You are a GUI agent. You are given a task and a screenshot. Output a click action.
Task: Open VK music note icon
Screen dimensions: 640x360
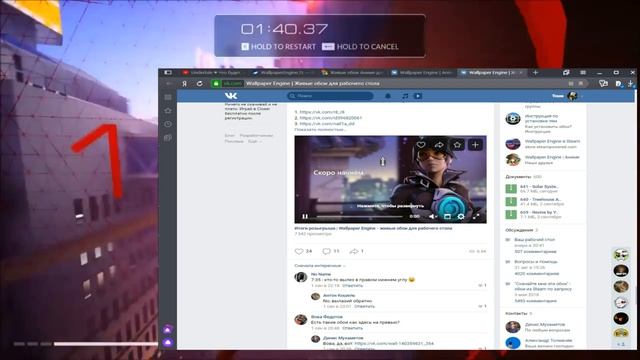pyautogui.click(x=405, y=96)
